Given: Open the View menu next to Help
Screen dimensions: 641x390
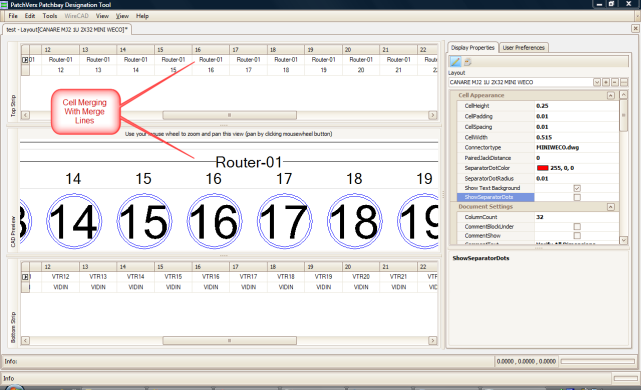Looking at the screenshot, I should [122, 16].
